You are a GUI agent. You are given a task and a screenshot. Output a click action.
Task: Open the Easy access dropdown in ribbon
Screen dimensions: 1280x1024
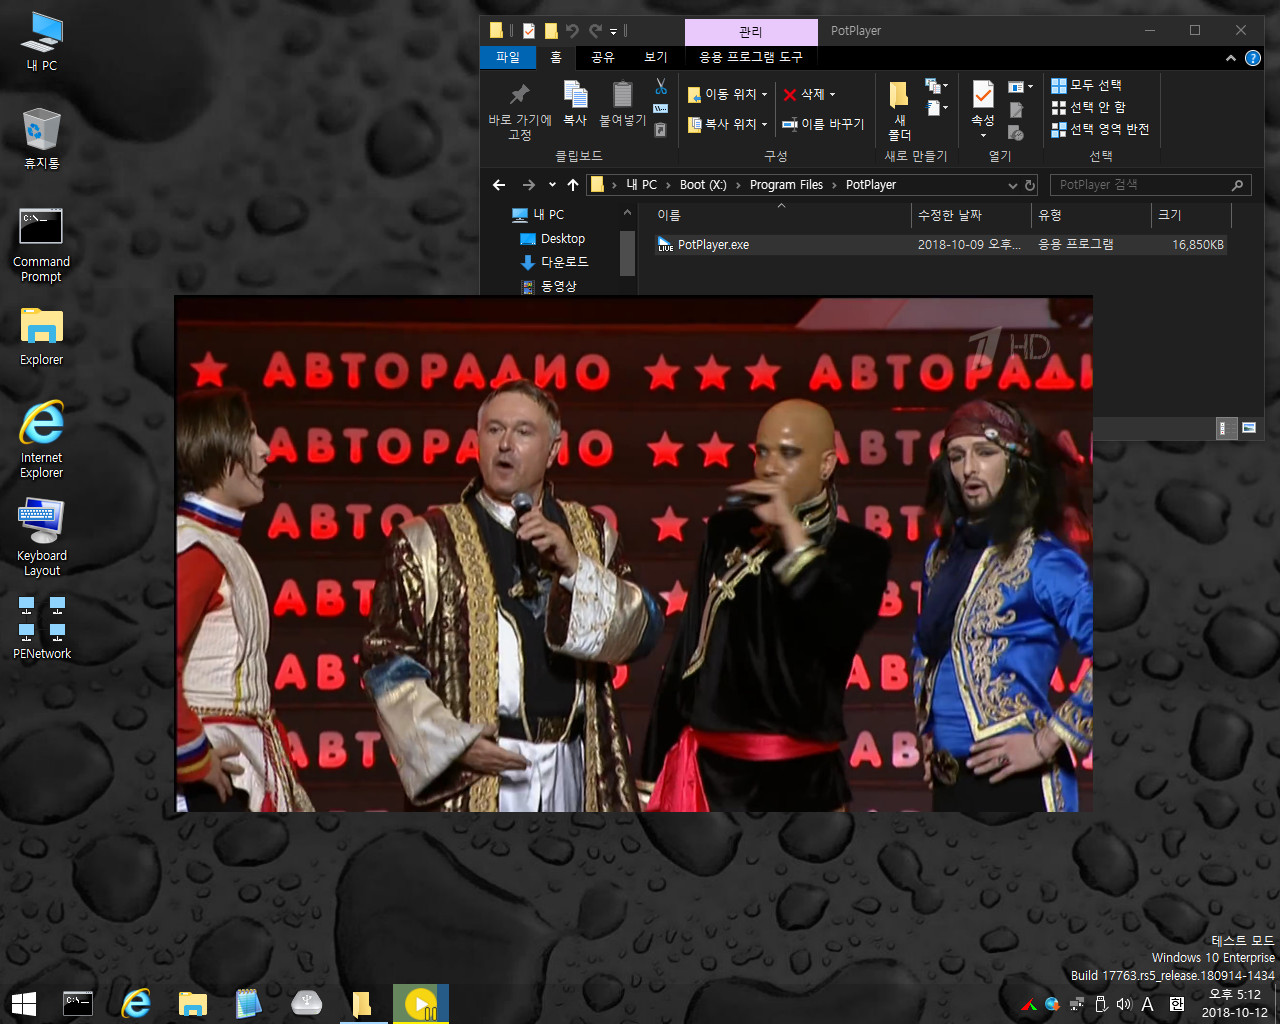point(937,107)
